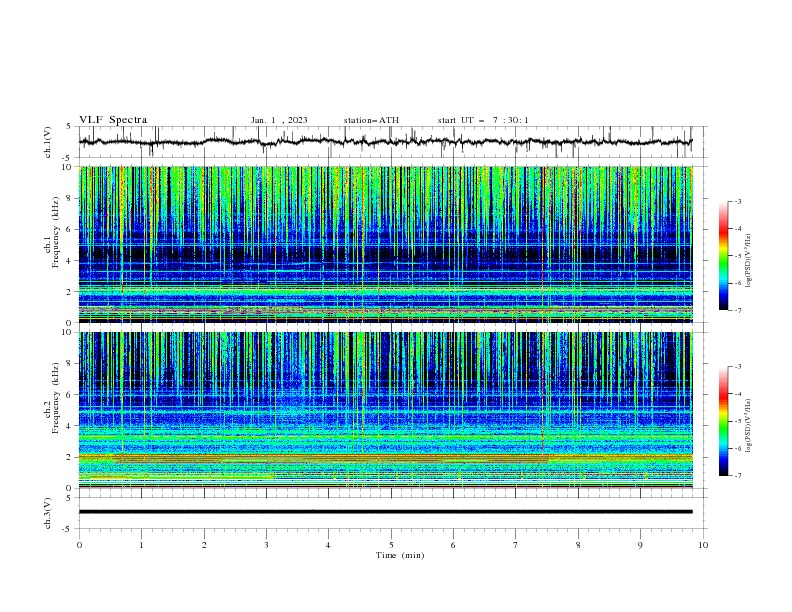Select the ch.1 "Frequency (kHz)" axis label
Screen dimensions: 792x612
pos(56,232)
